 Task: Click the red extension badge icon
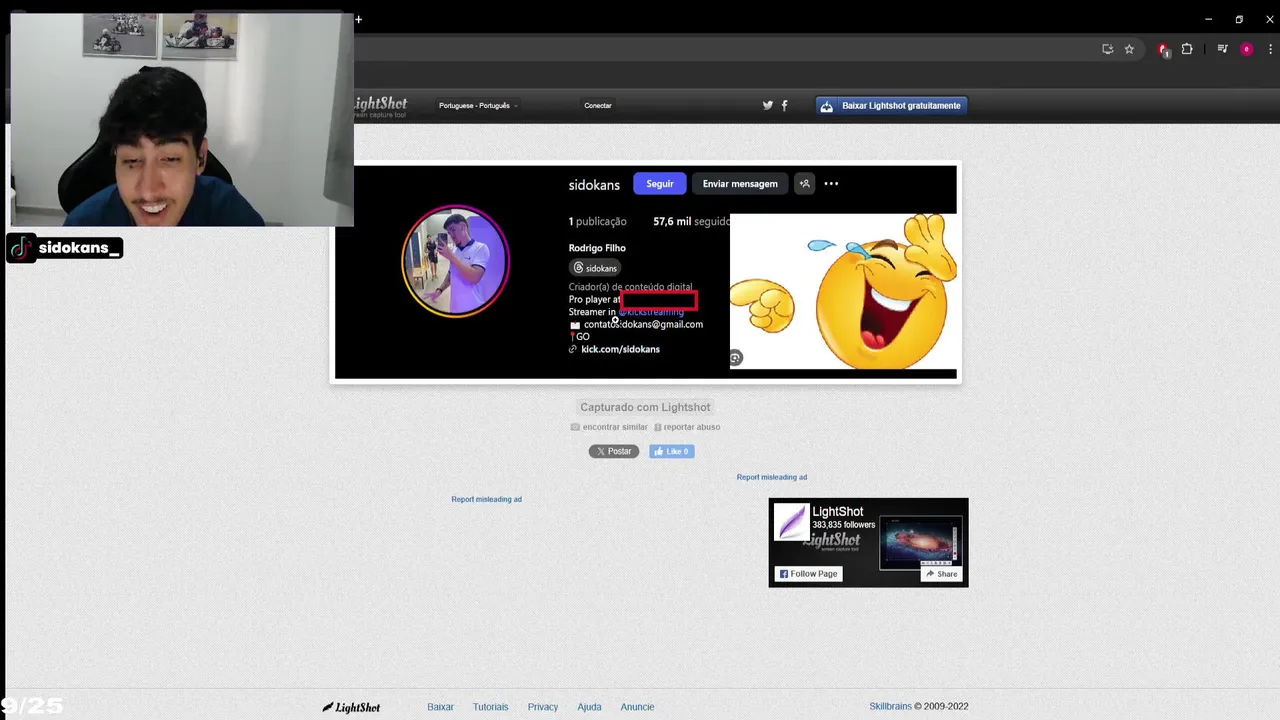1163,50
